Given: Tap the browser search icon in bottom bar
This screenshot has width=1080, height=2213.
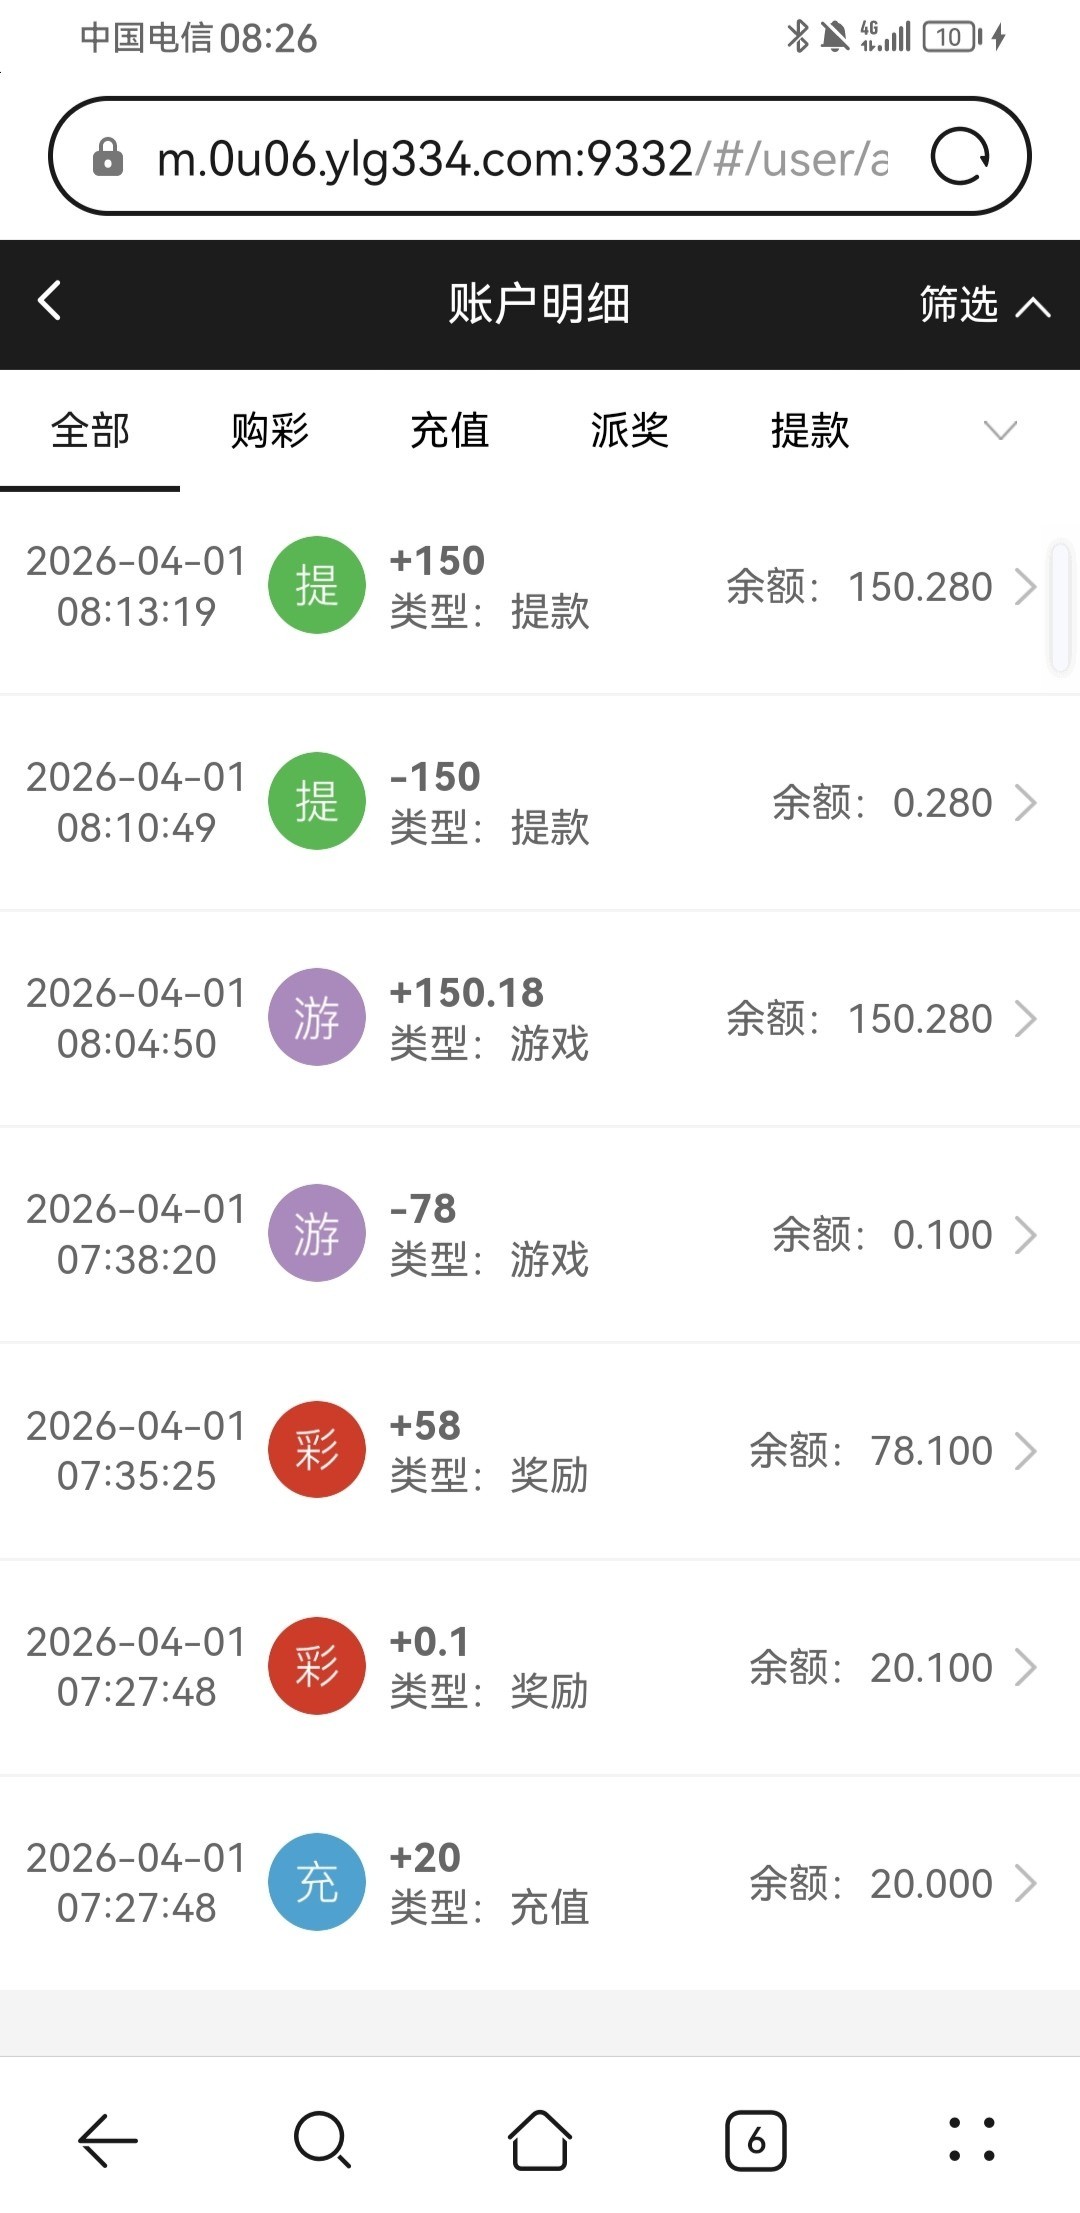Looking at the screenshot, I should [x=322, y=2141].
